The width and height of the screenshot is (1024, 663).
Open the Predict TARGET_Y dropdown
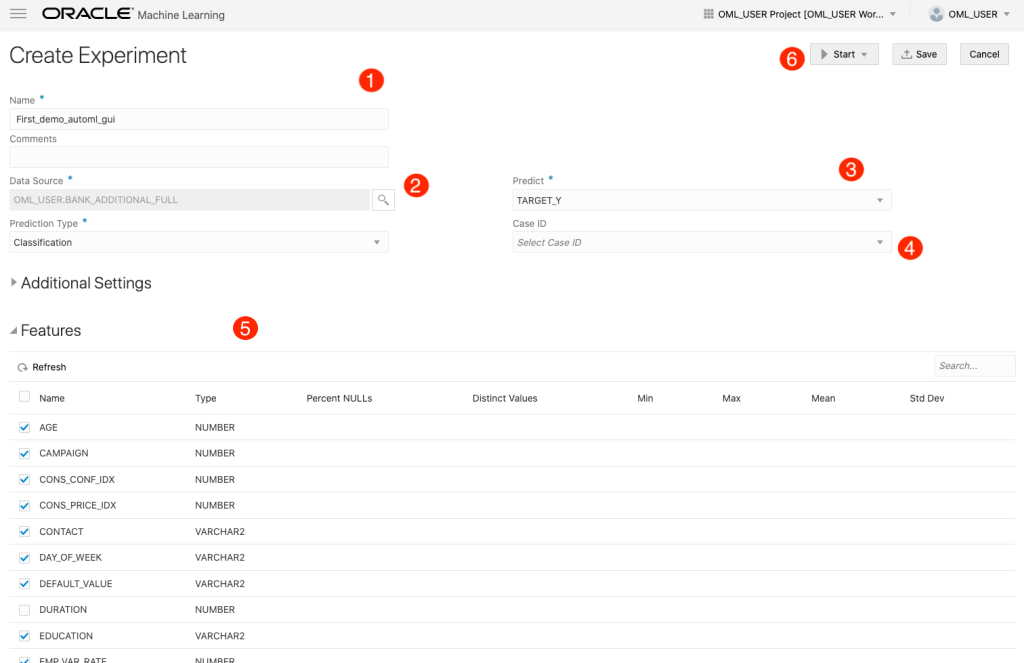coord(701,200)
